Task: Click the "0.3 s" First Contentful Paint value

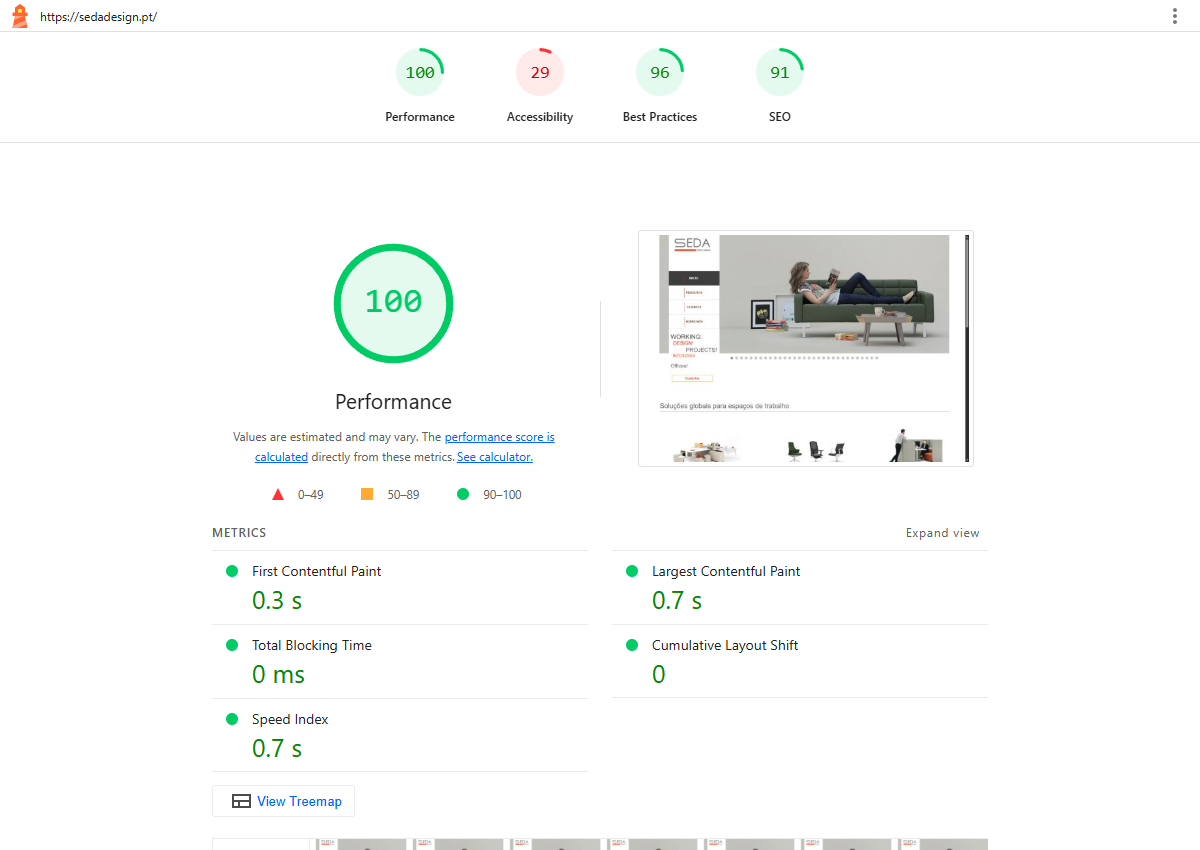Action: coord(277,600)
